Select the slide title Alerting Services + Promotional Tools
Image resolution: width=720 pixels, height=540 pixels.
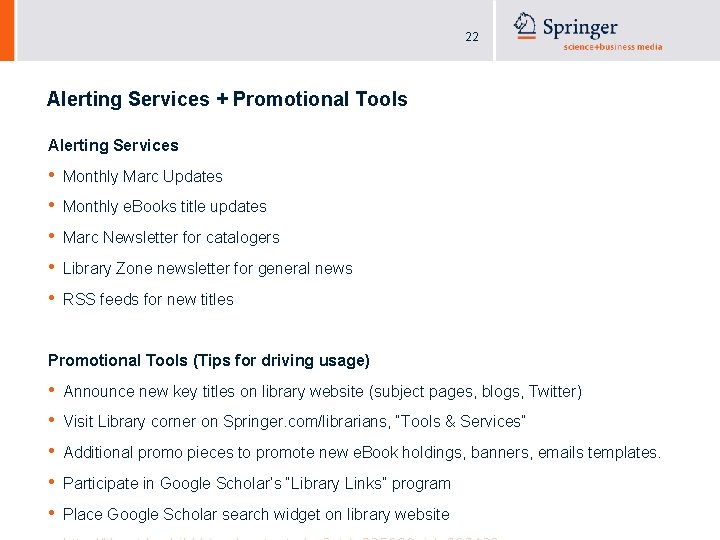[x=227, y=99]
